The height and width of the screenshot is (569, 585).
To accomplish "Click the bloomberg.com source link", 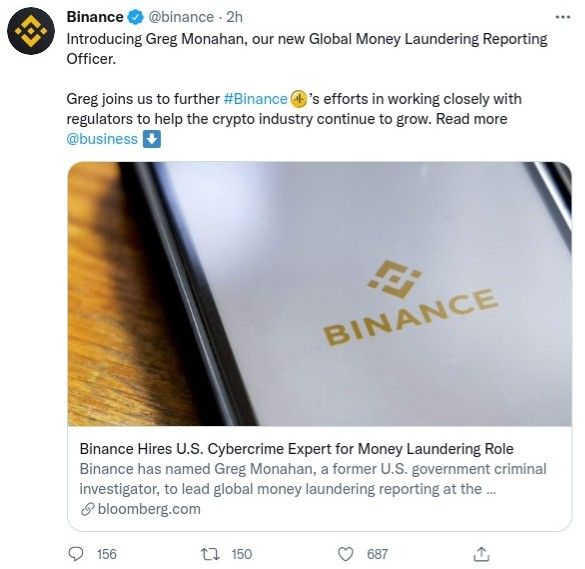I will click(x=149, y=509).
